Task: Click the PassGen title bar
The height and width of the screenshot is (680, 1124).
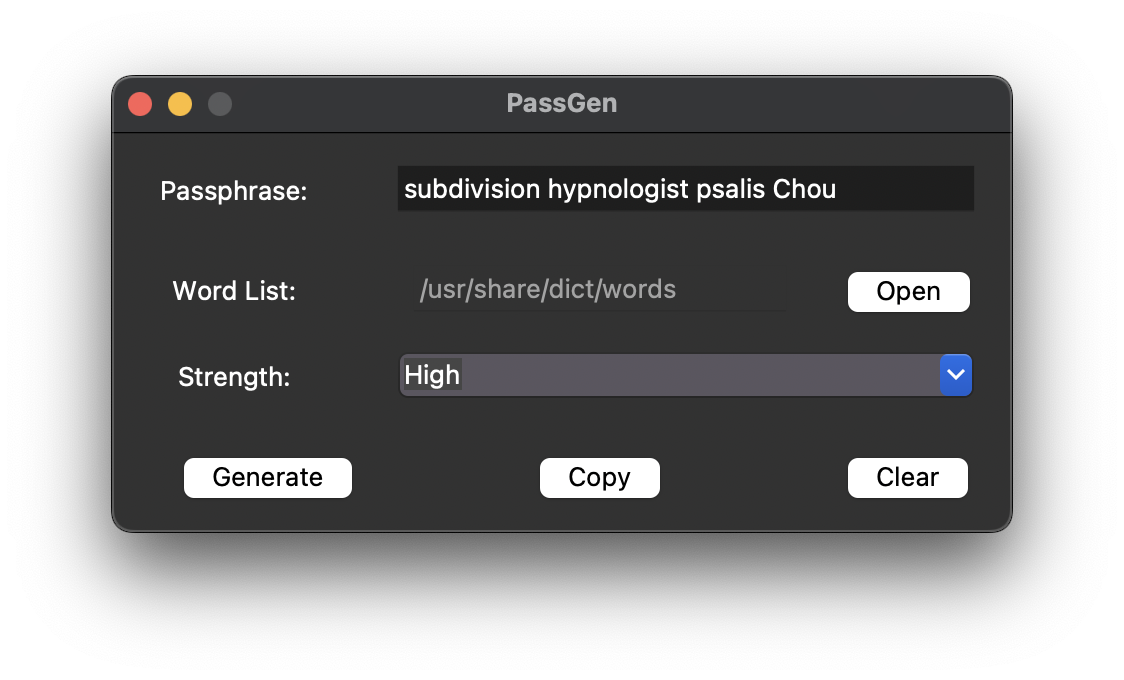Action: (x=562, y=103)
